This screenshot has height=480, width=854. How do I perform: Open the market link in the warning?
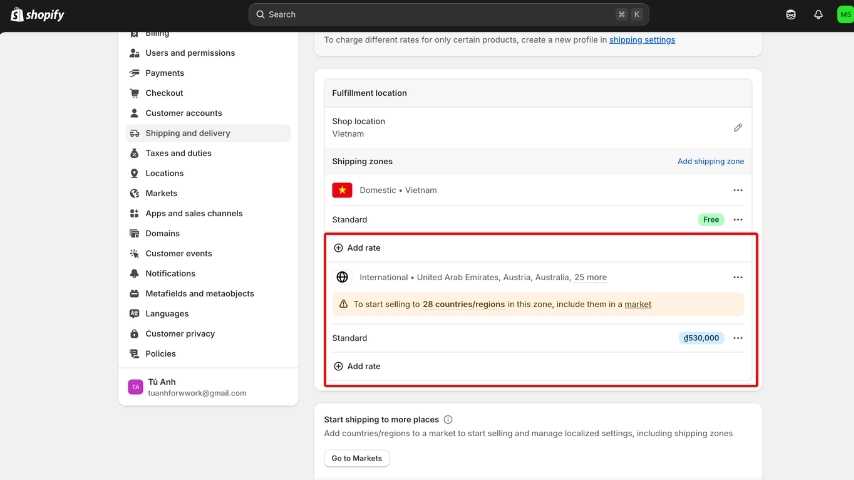tap(637, 305)
